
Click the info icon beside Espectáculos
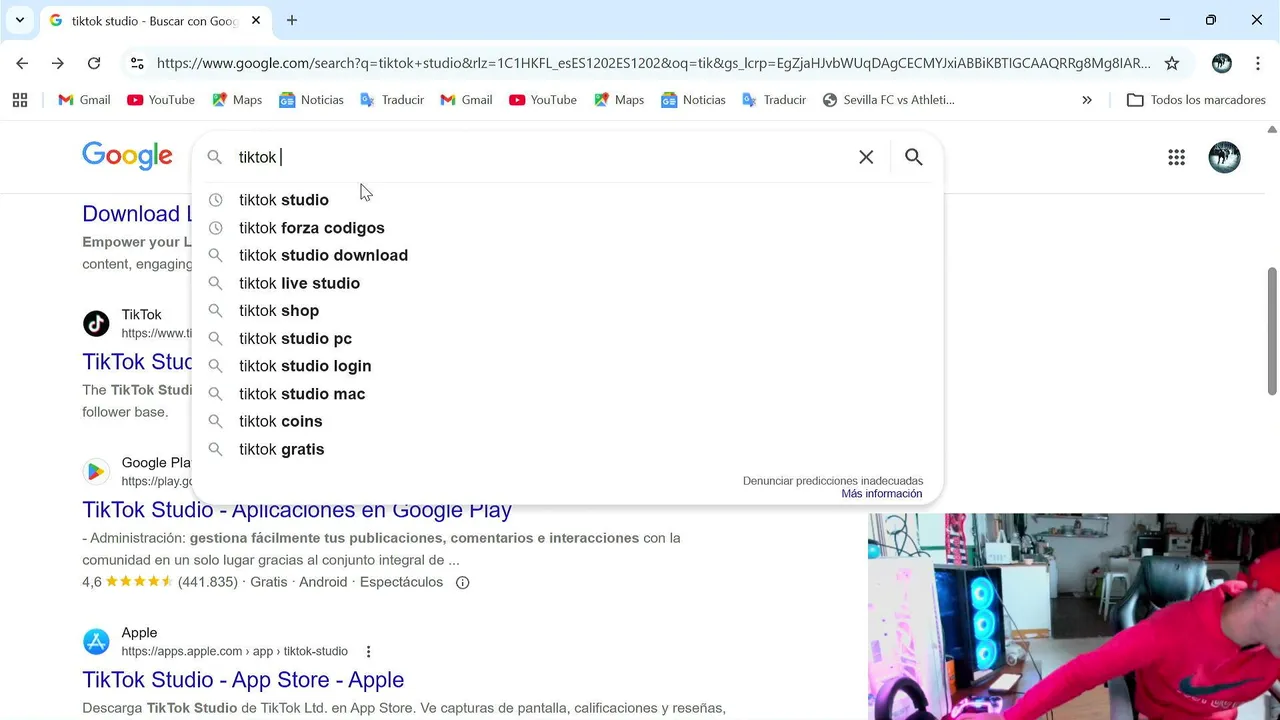pyautogui.click(x=462, y=582)
